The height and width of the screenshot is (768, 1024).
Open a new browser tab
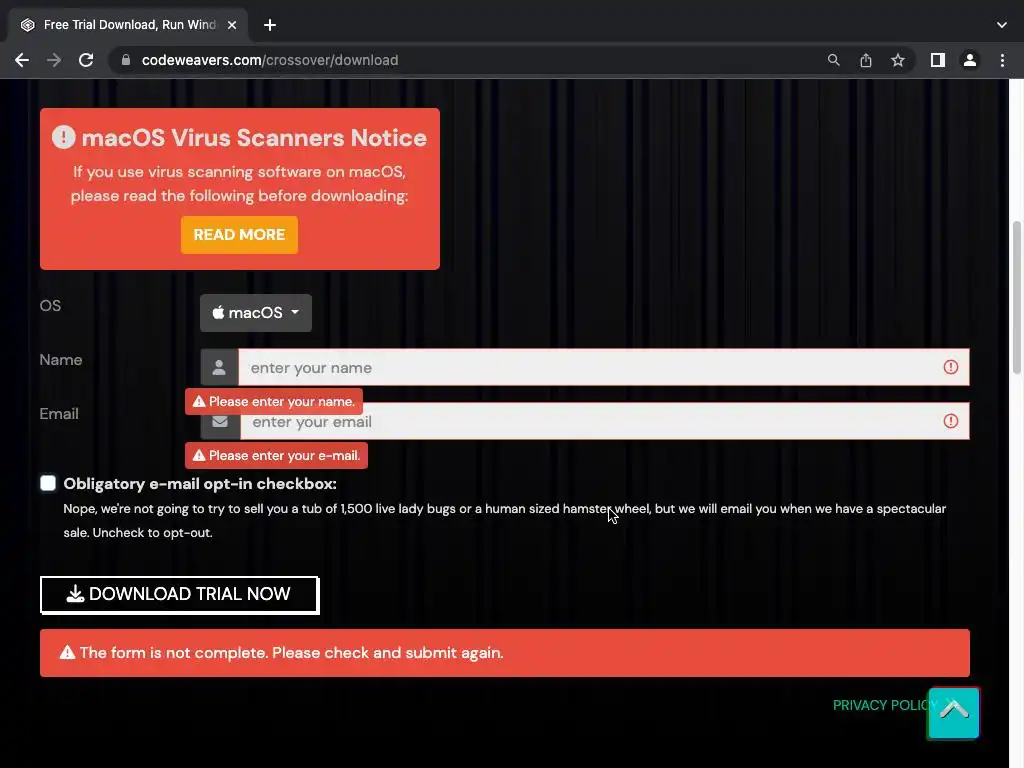tap(270, 25)
